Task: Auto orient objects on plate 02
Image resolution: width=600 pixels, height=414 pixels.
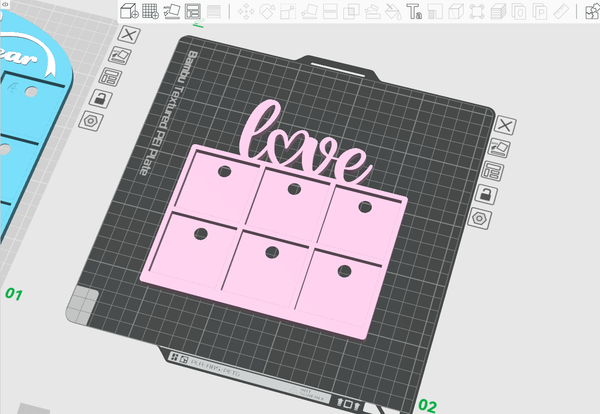Action: click(x=499, y=148)
